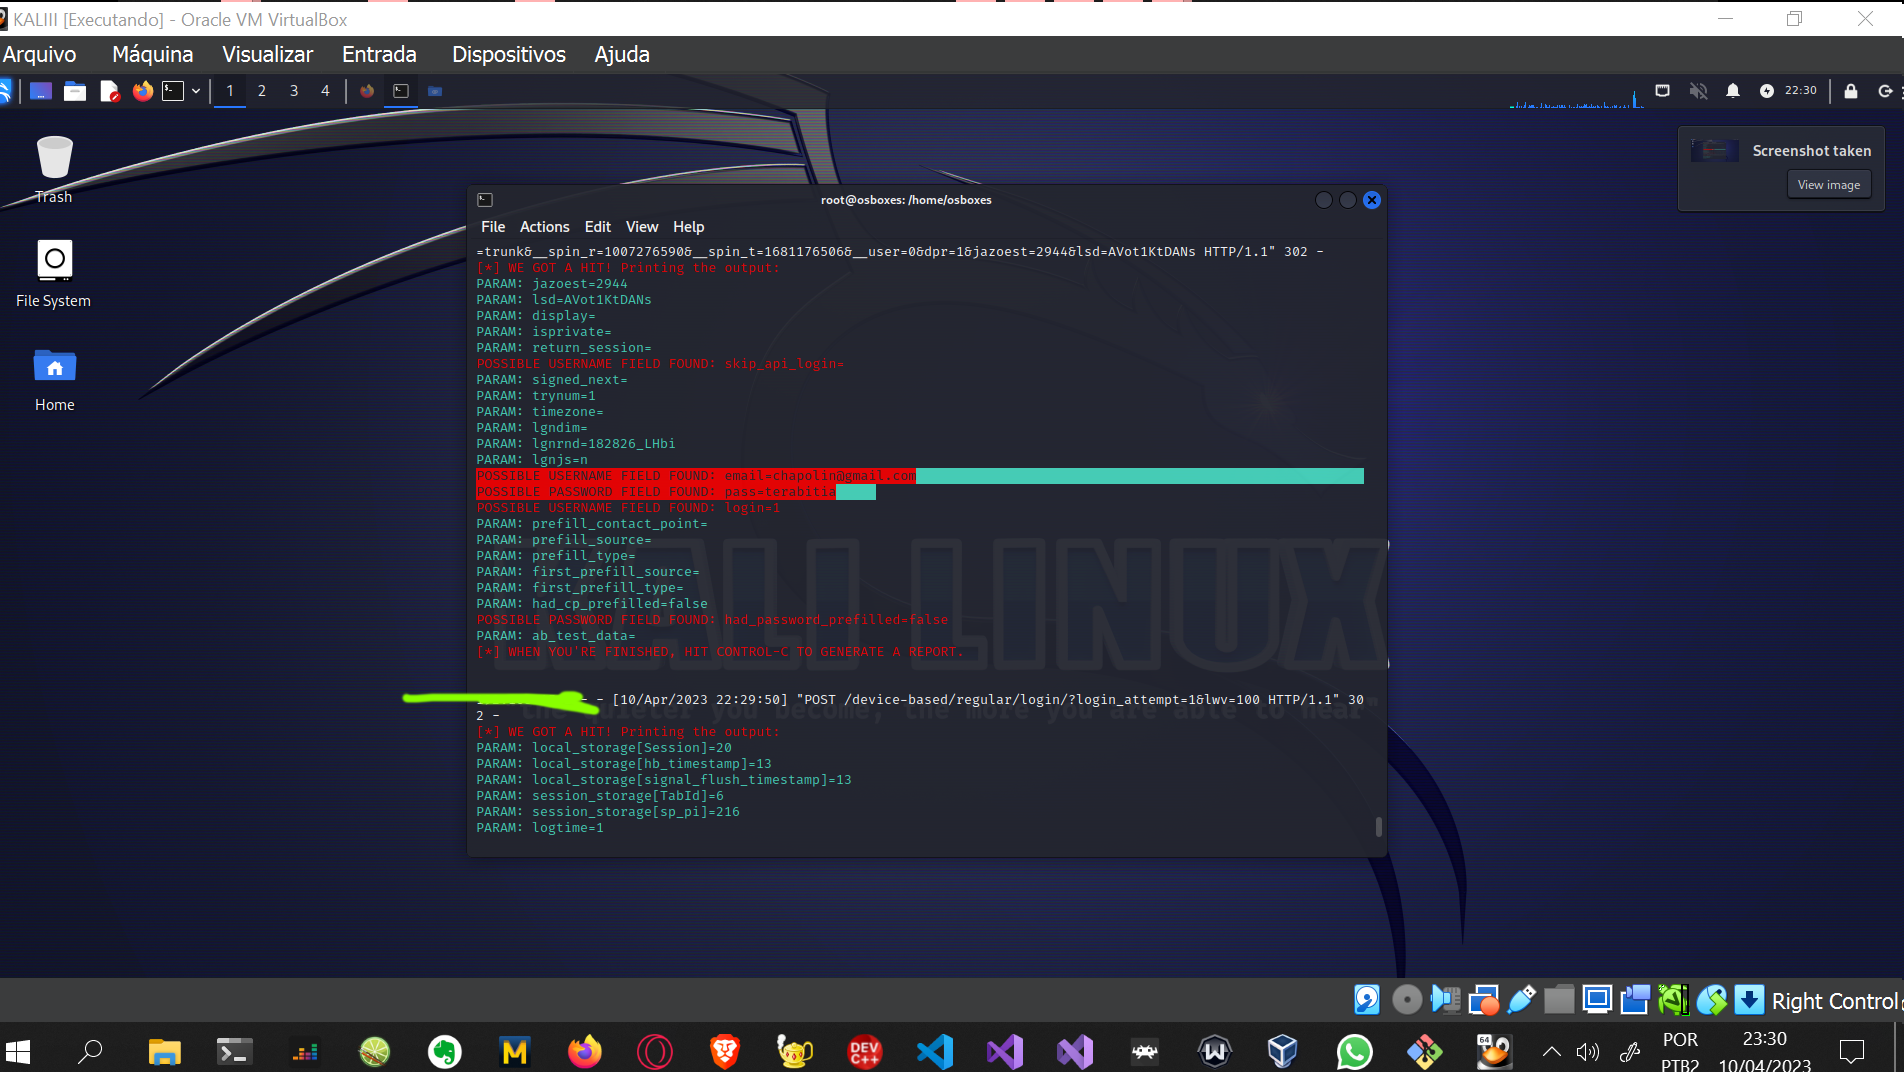
Task: Open VirtualBox Visualizar menu
Action: point(267,55)
